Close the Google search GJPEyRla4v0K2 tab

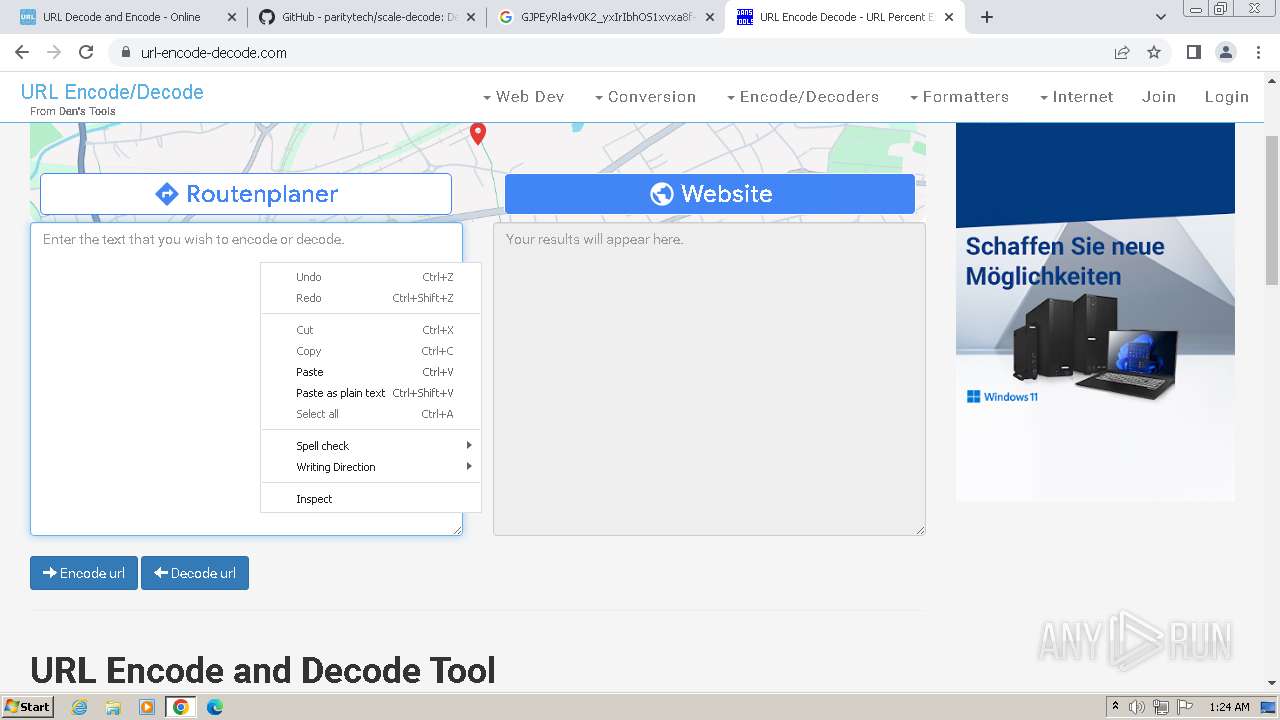pos(710,17)
